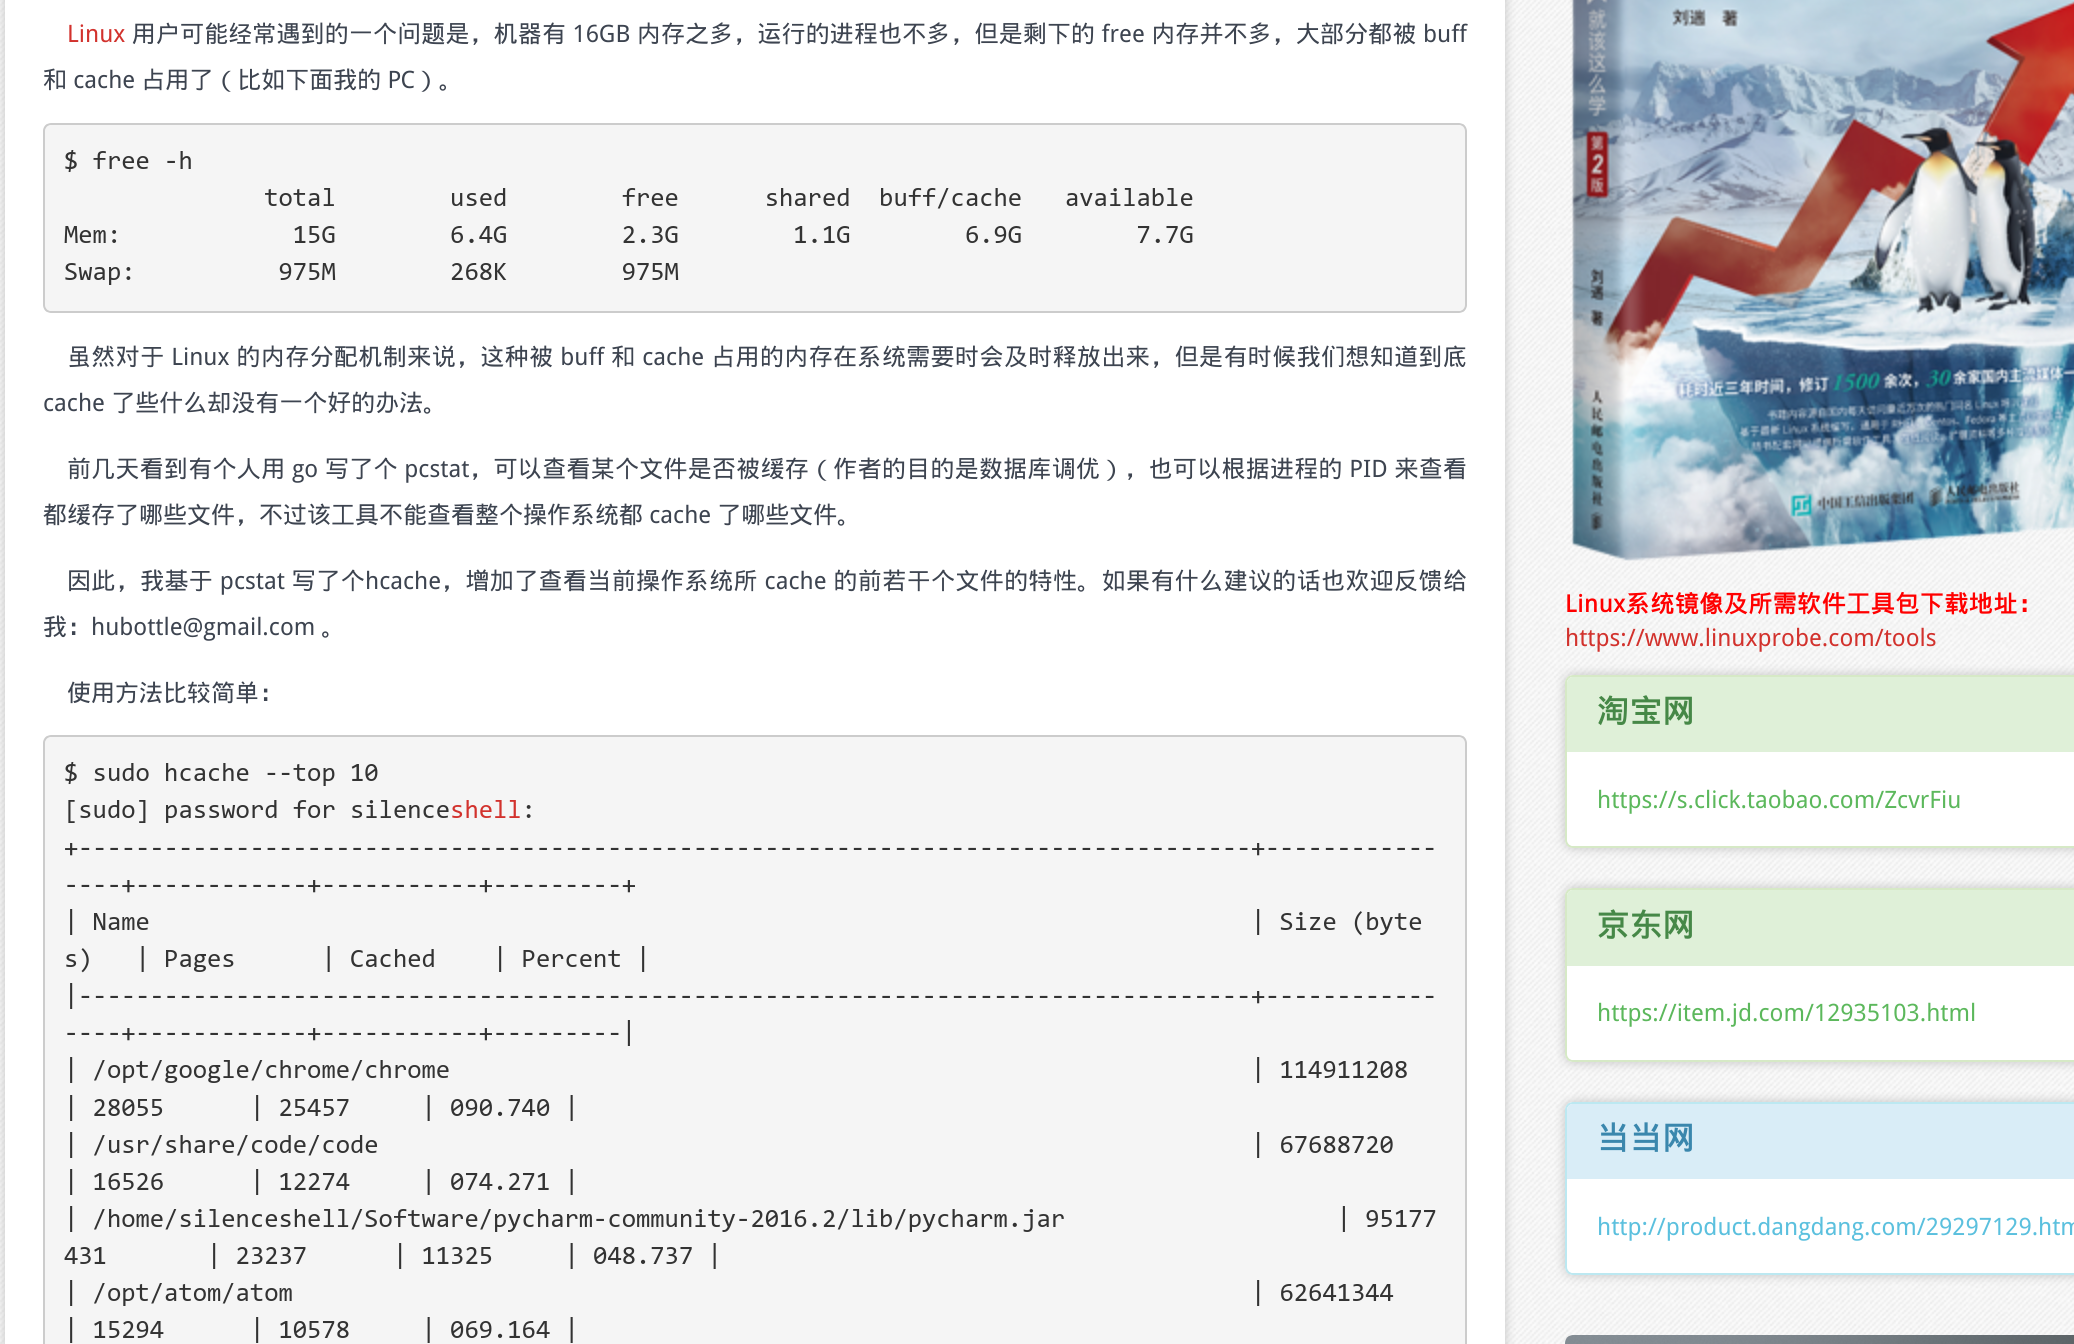This screenshot has height=1344, width=2074.
Task: Click the 'Percent' table column header
Action: pyautogui.click(x=571, y=959)
